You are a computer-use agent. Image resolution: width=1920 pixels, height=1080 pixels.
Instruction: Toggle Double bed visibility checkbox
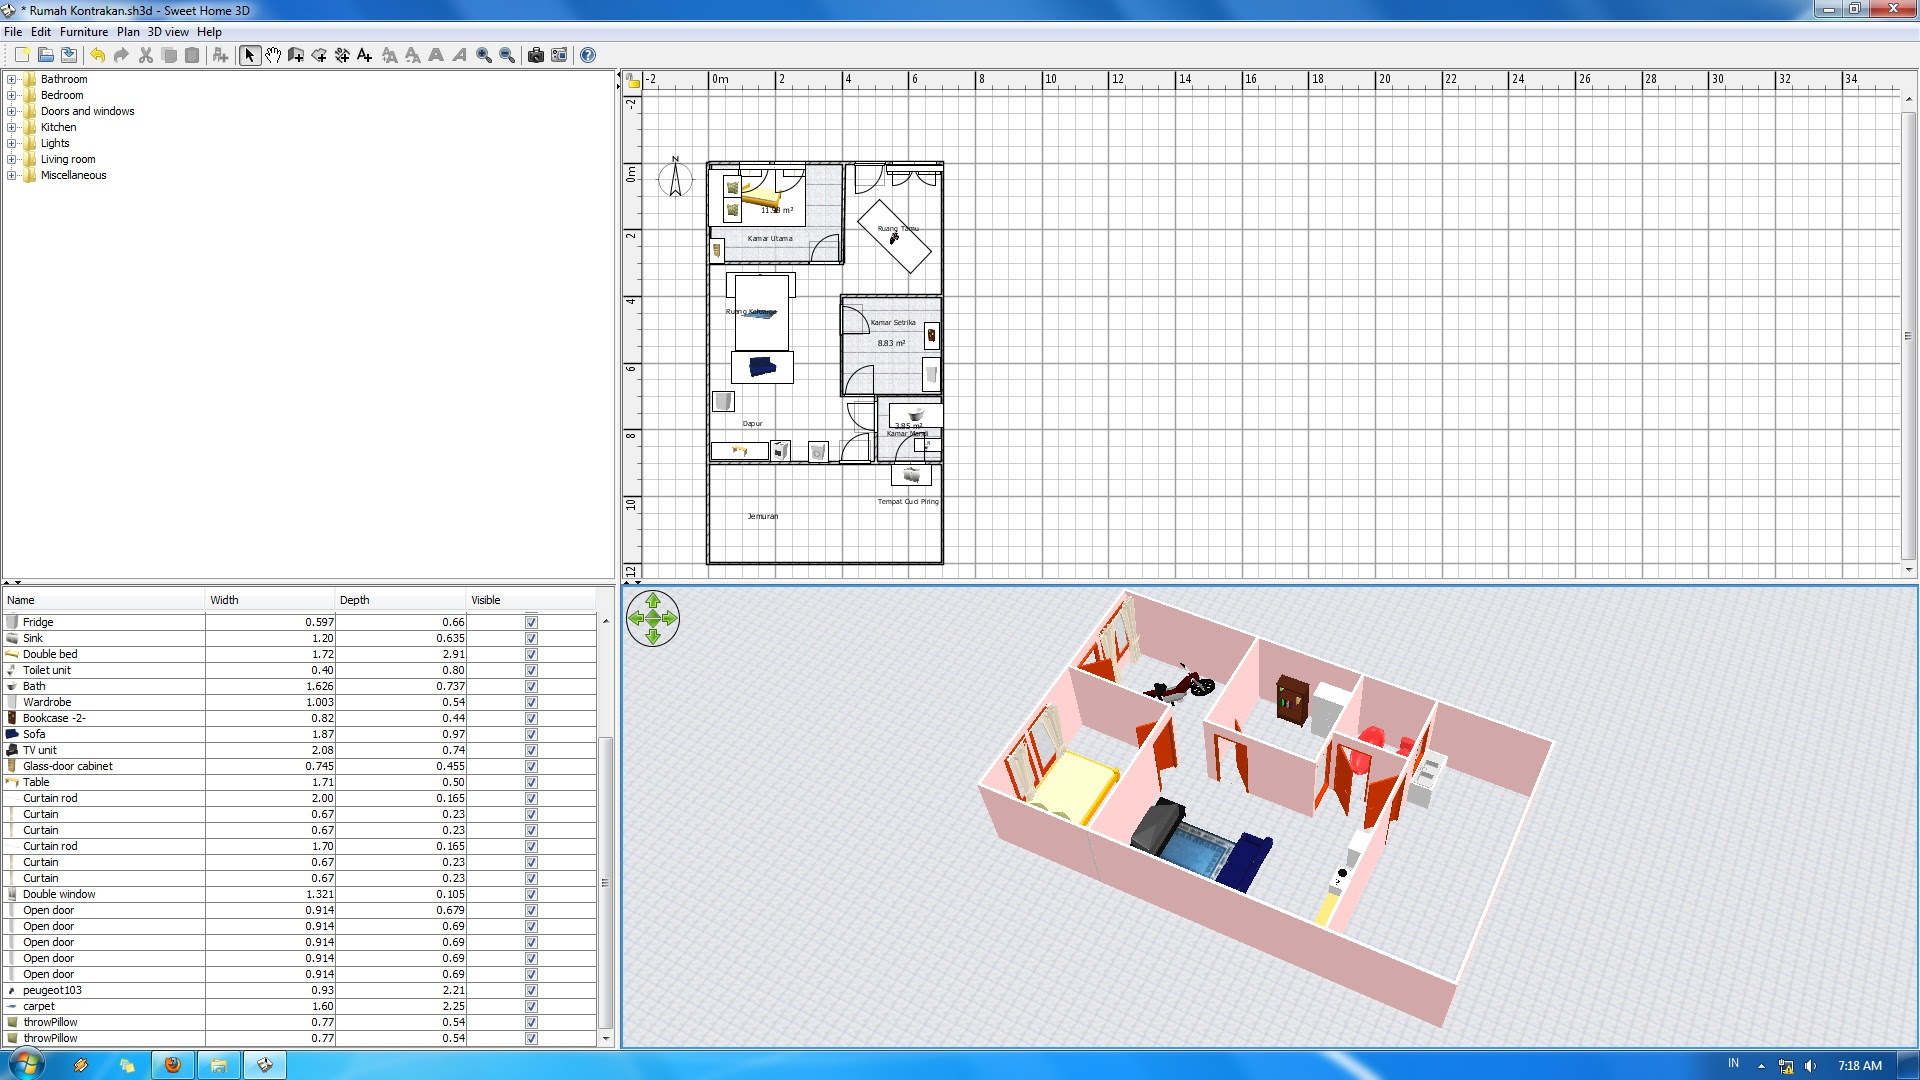[531, 654]
